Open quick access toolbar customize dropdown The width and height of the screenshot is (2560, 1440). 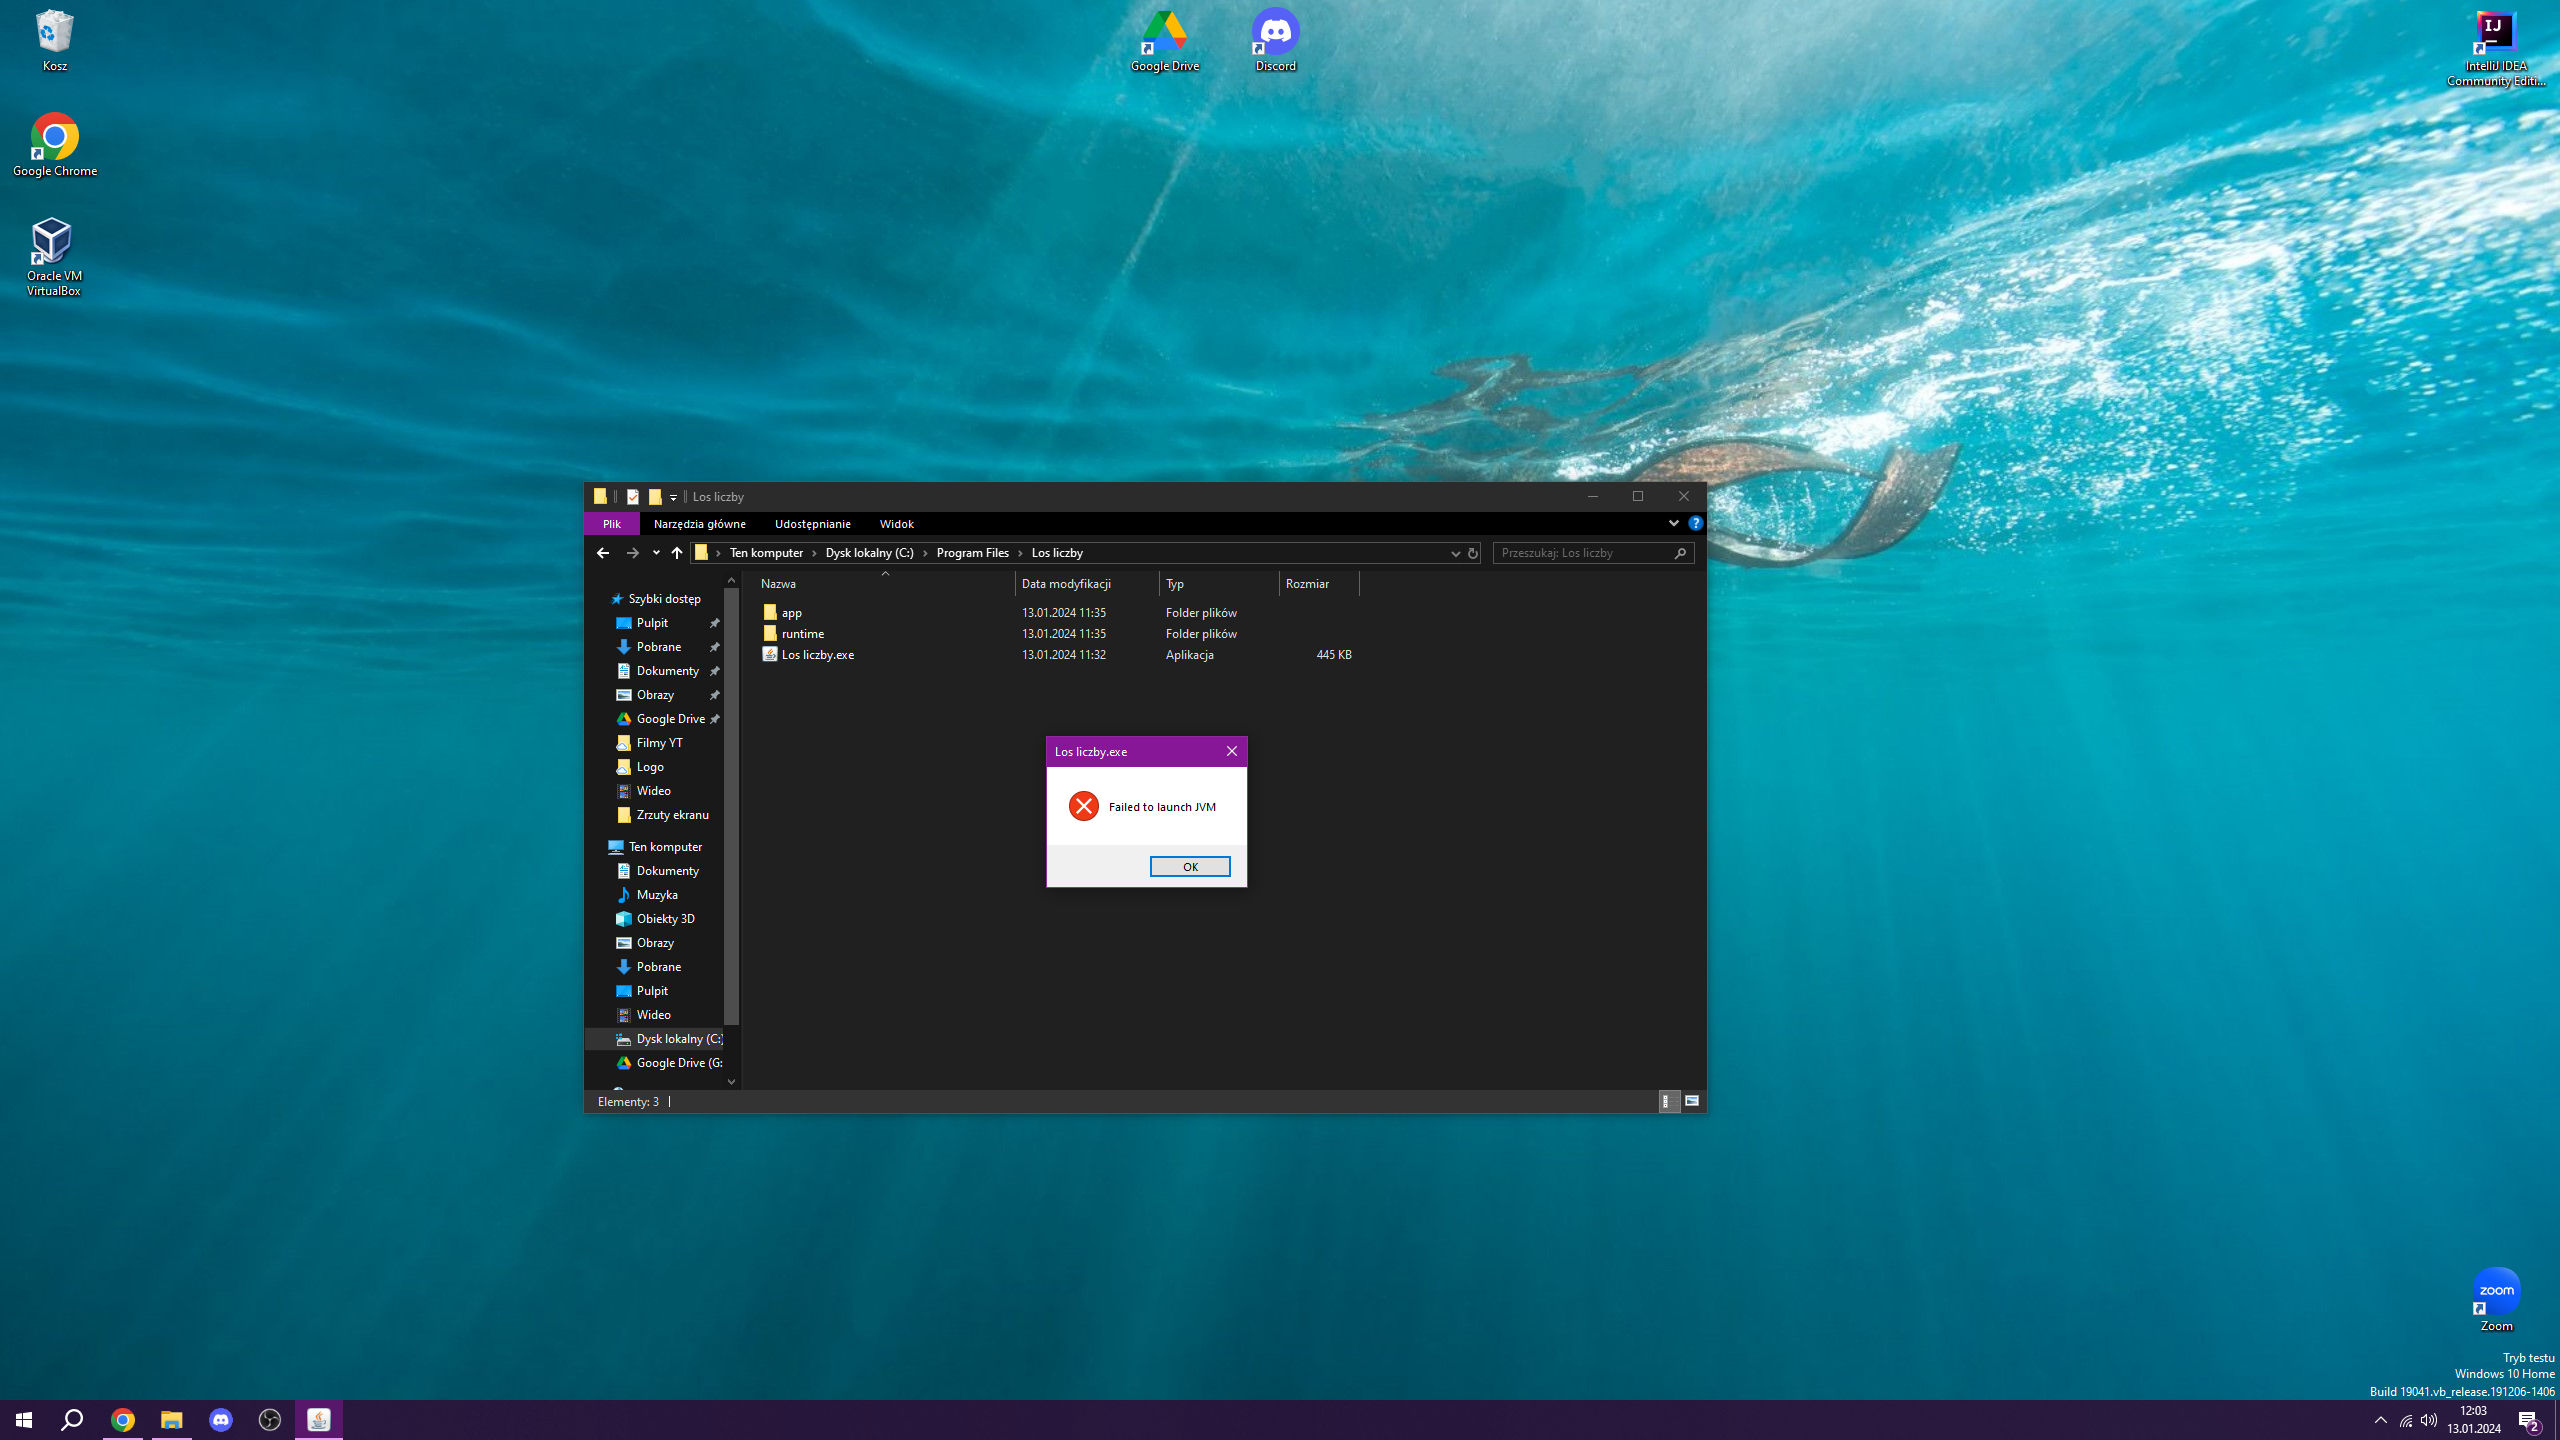[x=673, y=497]
